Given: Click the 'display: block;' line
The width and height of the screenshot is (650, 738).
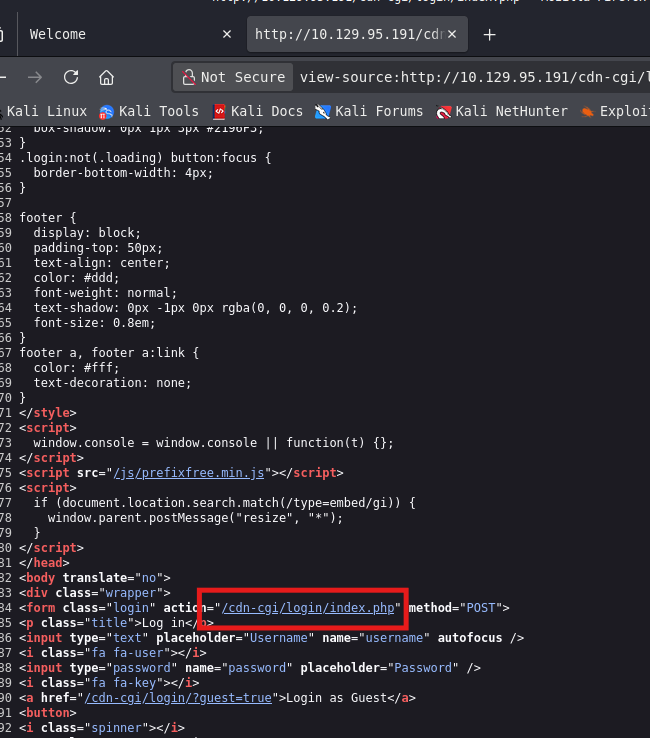Looking at the screenshot, I should coord(87,233).
